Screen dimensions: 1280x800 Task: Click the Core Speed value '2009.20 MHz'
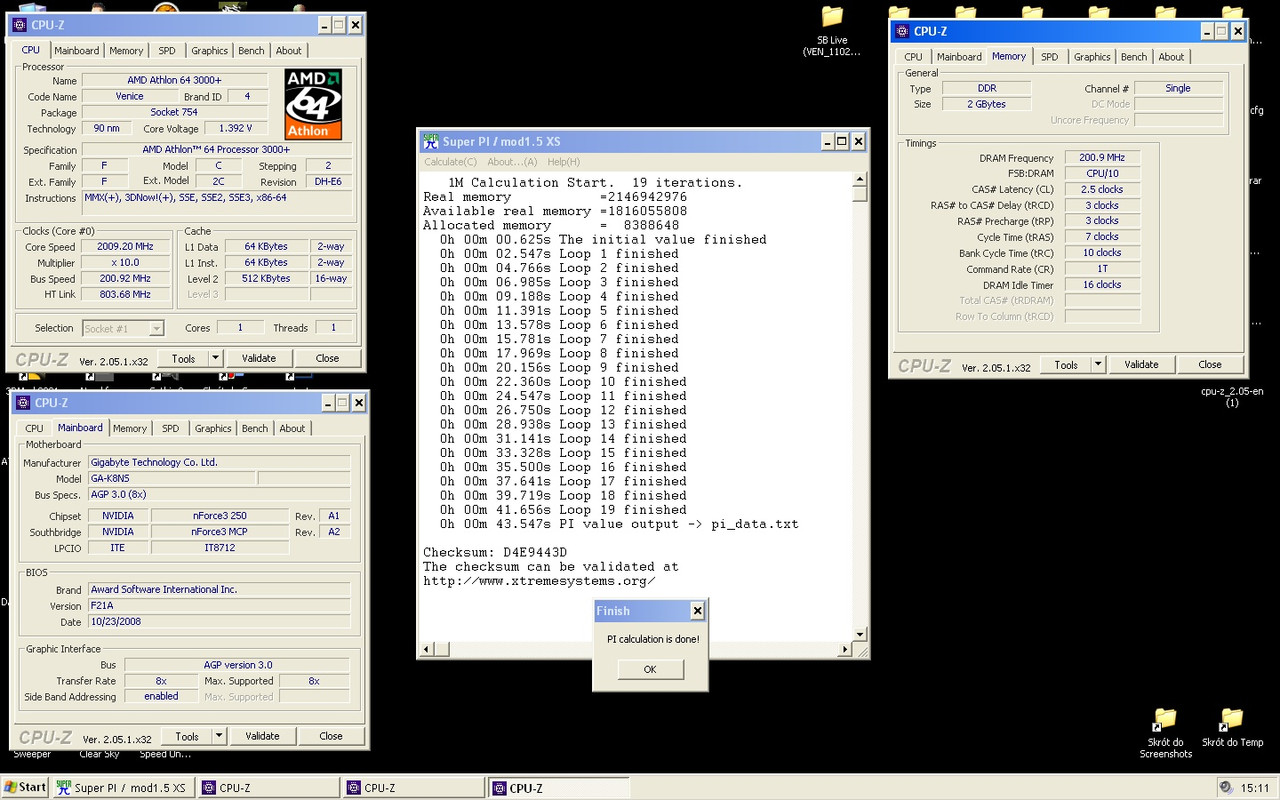[x=126, y=246]
